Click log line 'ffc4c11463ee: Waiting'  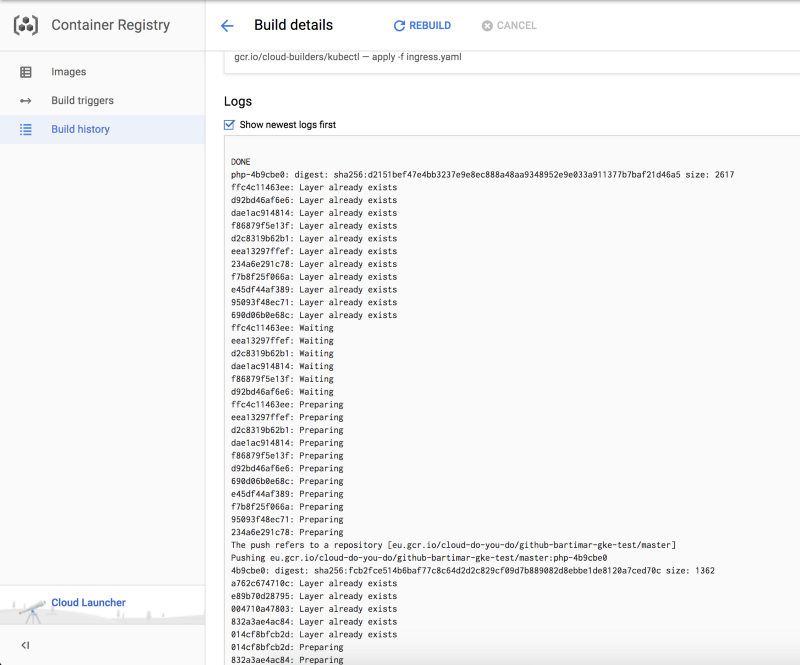tap(282, 328)
